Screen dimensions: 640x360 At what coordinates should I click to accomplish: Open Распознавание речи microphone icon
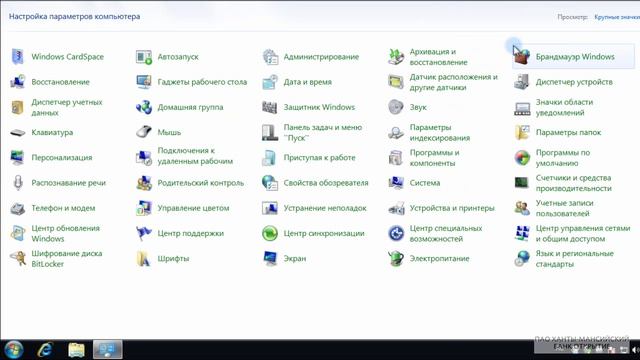18,183
